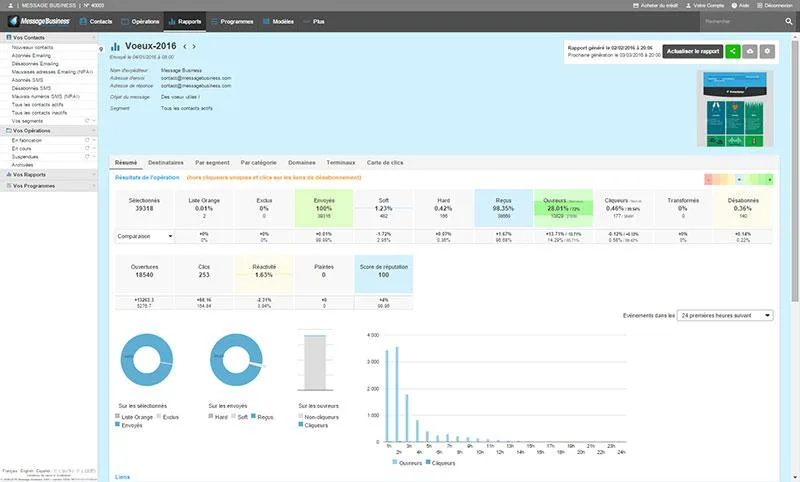Go to next report arrow beside Voeux-2016
This screenshot has height=482, width=800.
coord(194,46)
